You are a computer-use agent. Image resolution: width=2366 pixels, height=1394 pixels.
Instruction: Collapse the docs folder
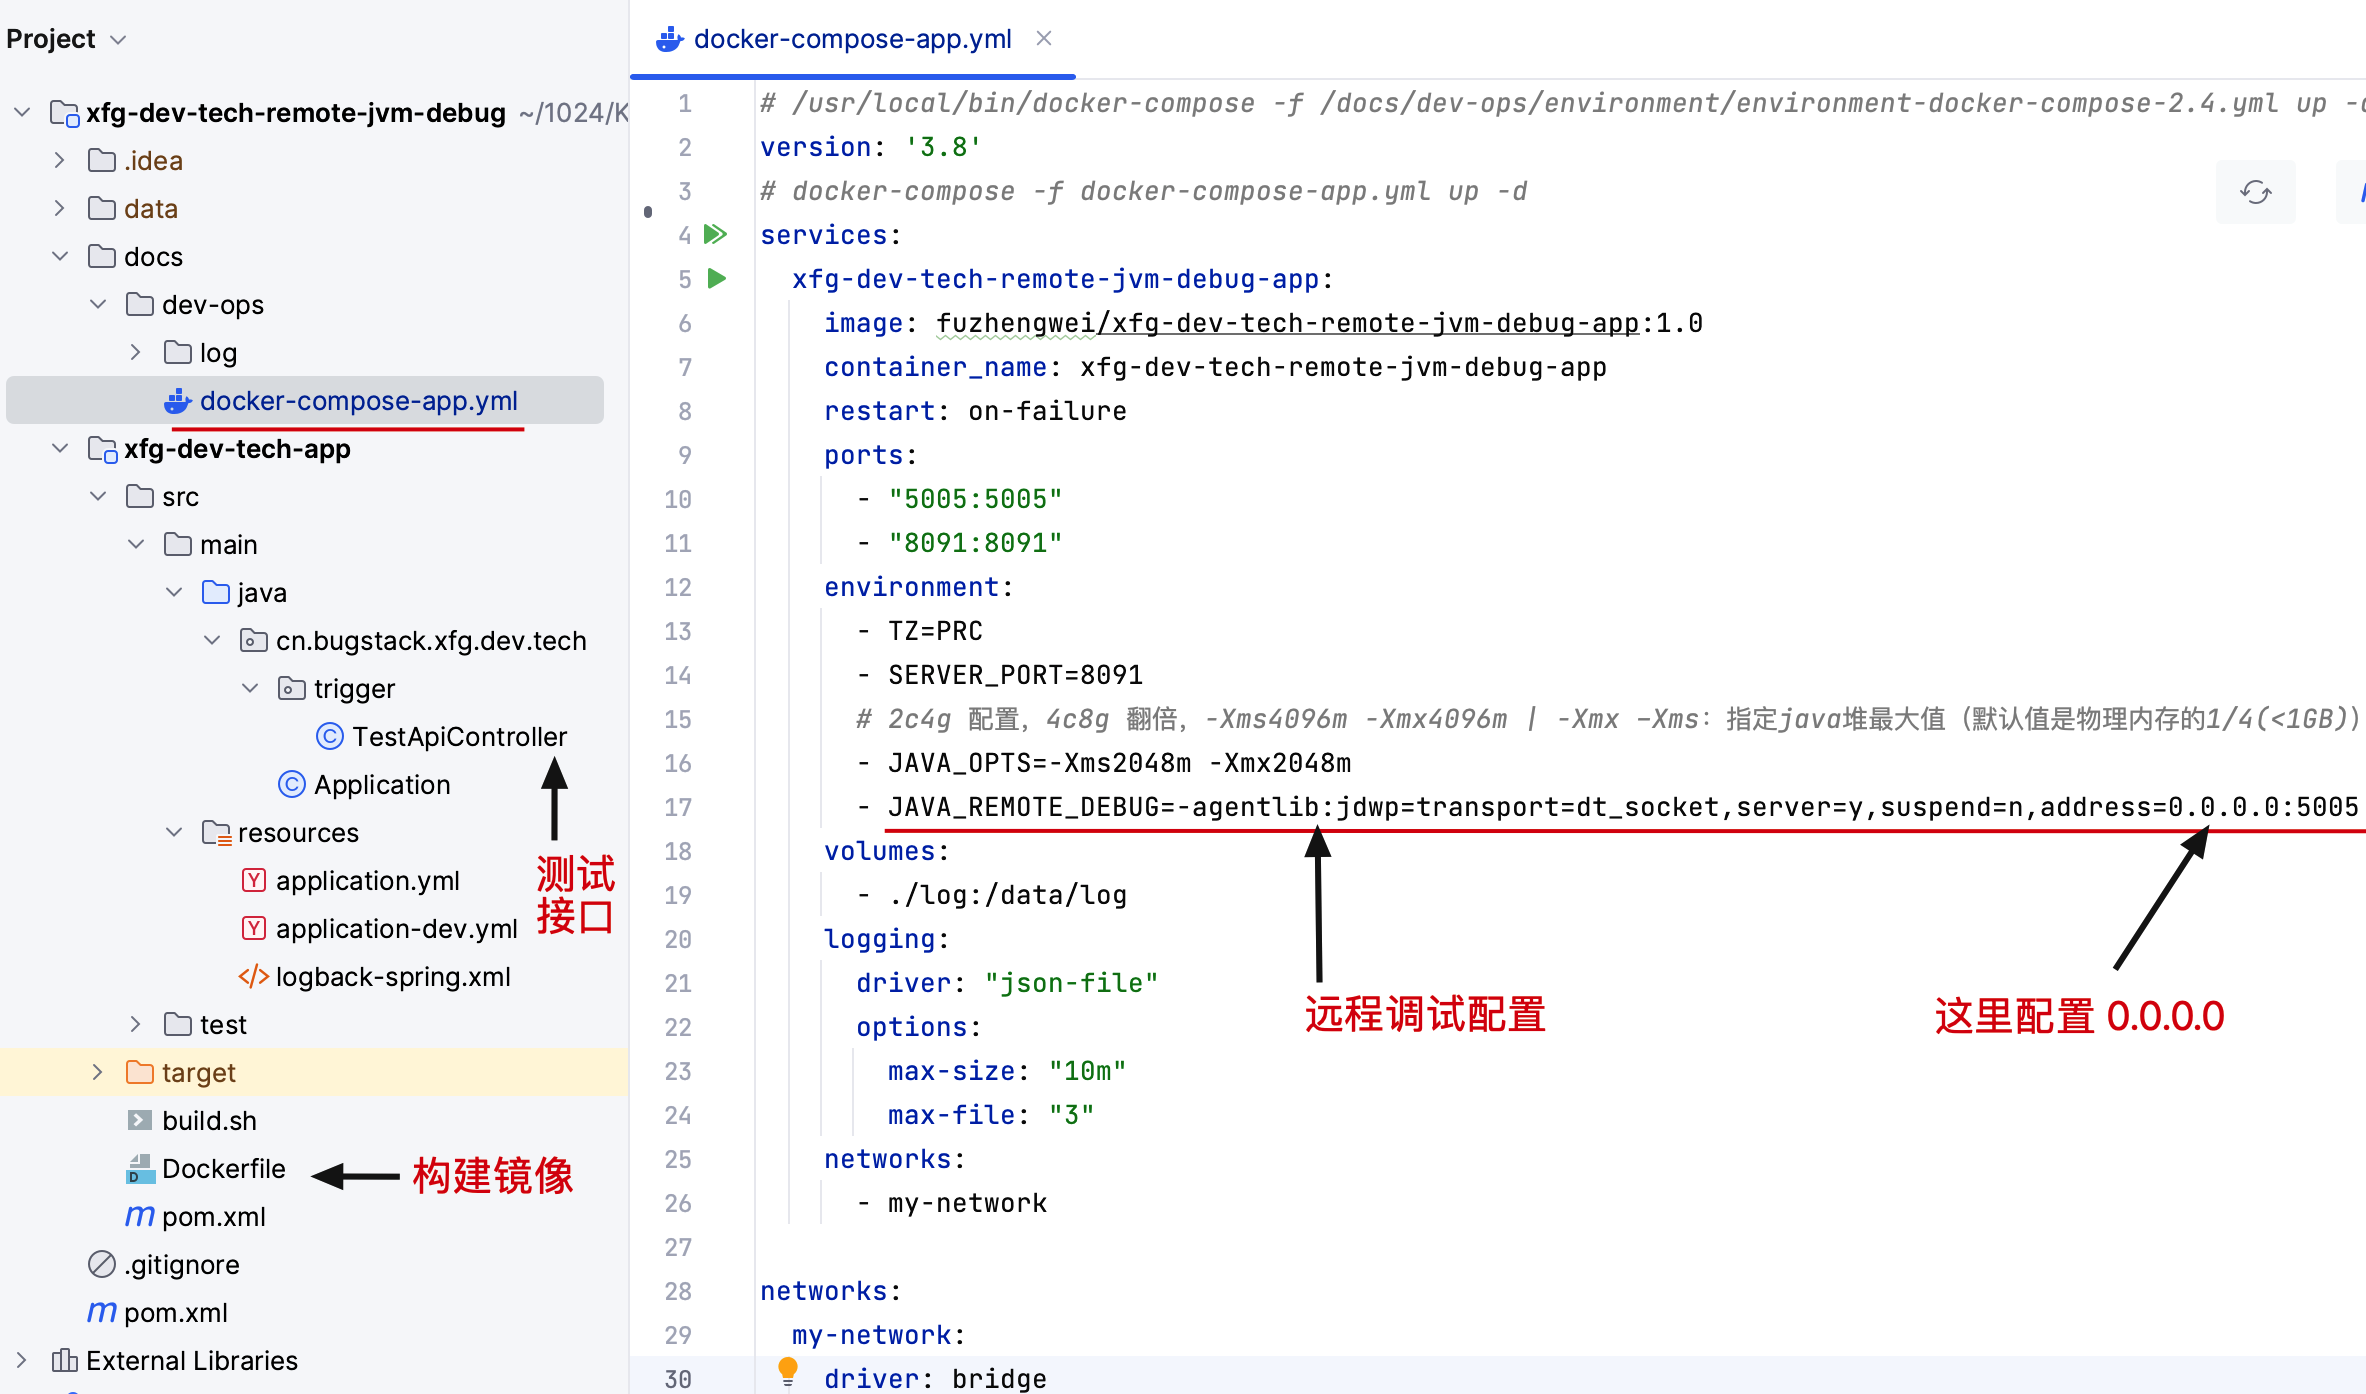[x=60, y=256]
